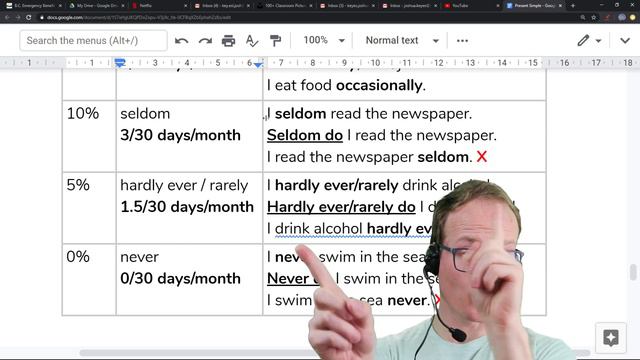Click the right-side vertical scrollbar thumb

(633, 272)
